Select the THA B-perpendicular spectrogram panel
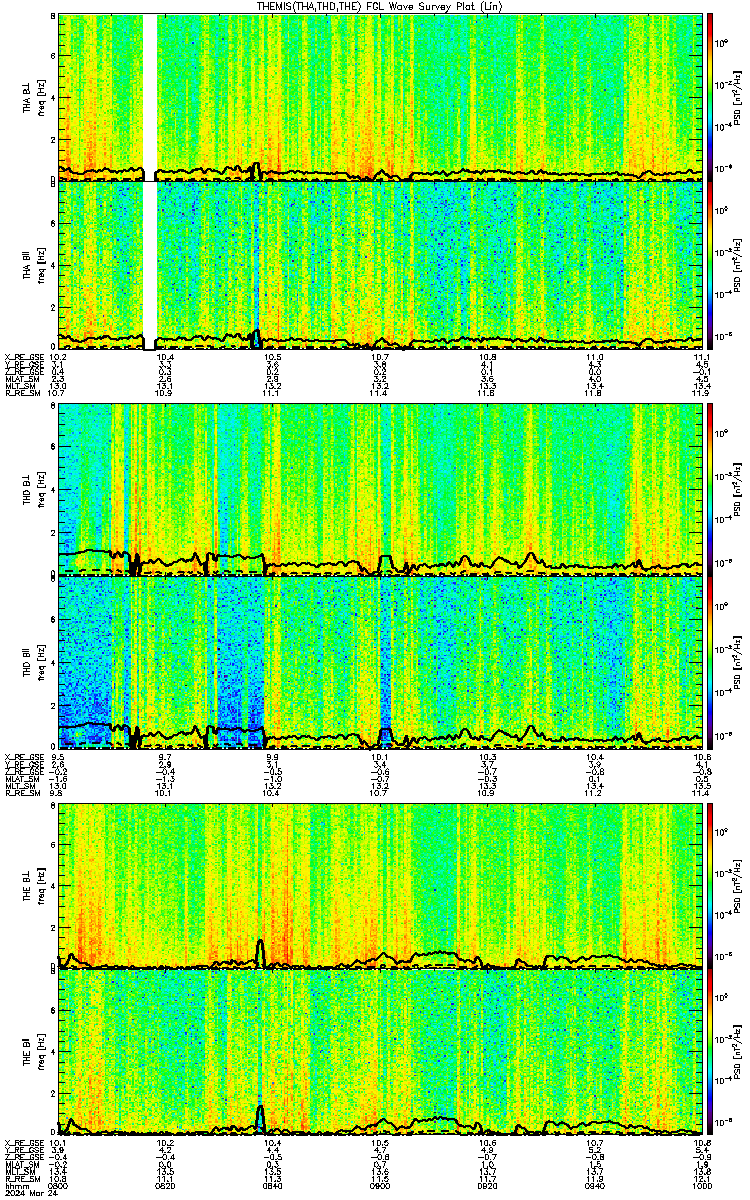The height and width of the screenshot is (1200, 750). tap(381, 97)
